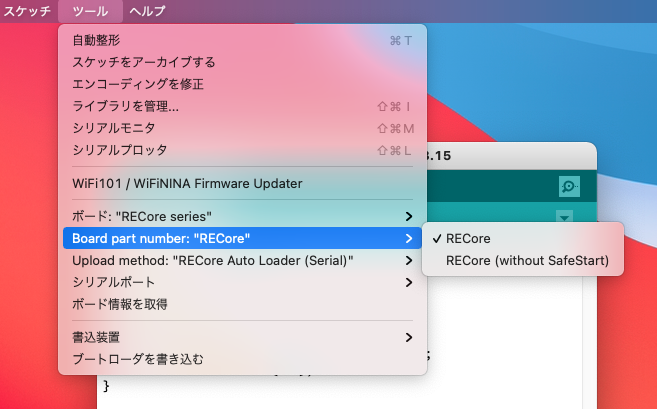Viewport: 657px width, 409px height.
Task: Open the Serial Monitor magnifier icon
Action: [569, 186]
